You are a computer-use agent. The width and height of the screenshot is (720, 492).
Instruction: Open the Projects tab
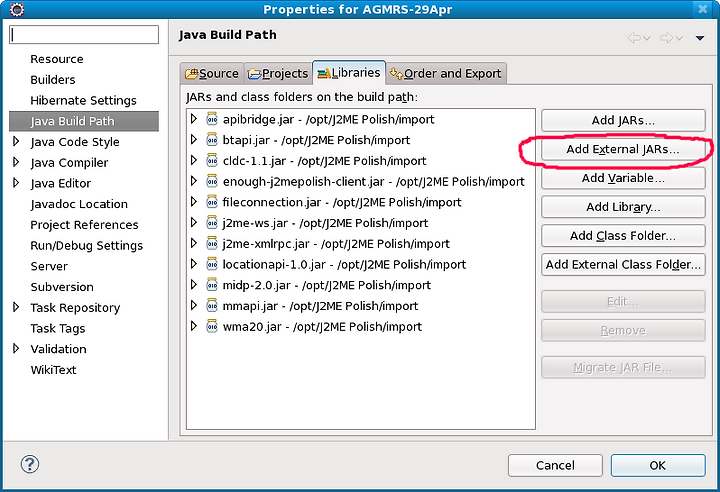(278, 74)
